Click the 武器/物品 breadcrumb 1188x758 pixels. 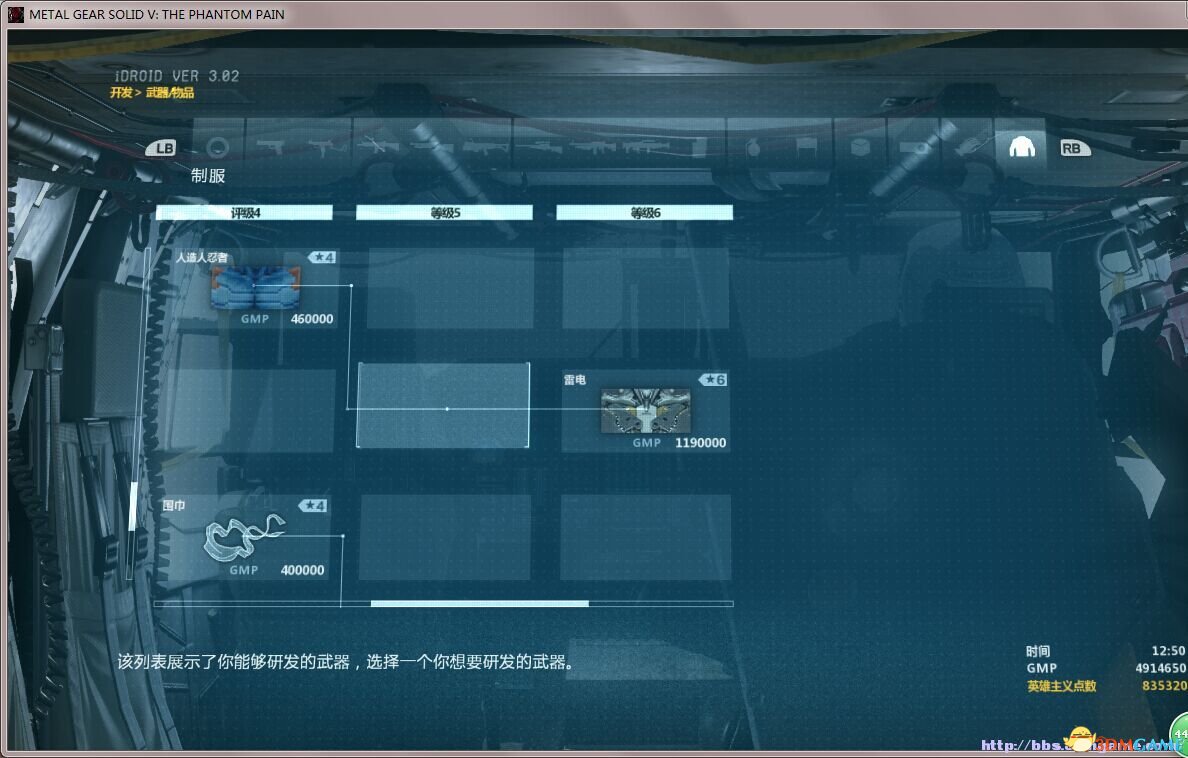click(x=170, y=92)
